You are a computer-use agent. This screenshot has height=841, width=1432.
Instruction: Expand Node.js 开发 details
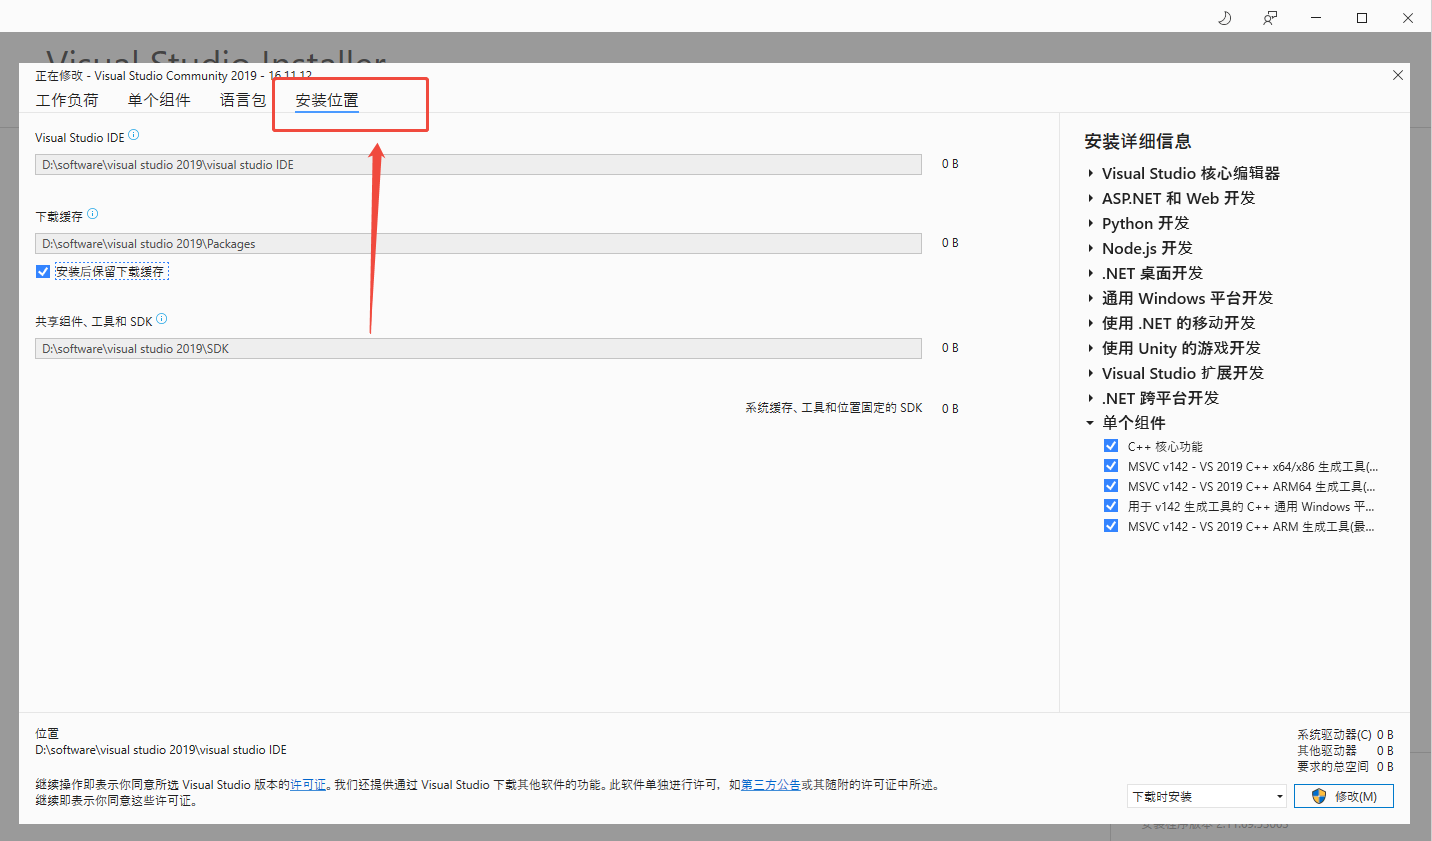(1090, 248)
